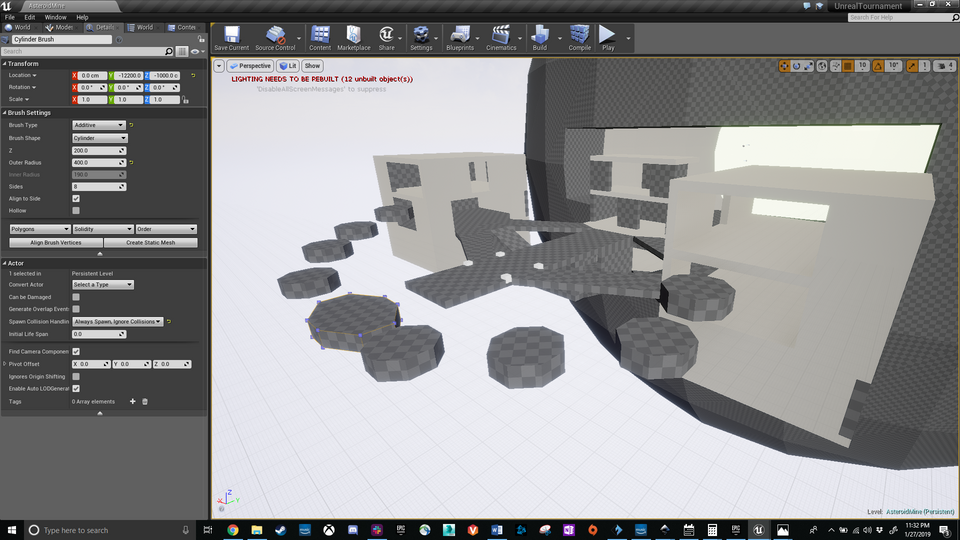Click the Outer Radius value field

tap(99, 163)
